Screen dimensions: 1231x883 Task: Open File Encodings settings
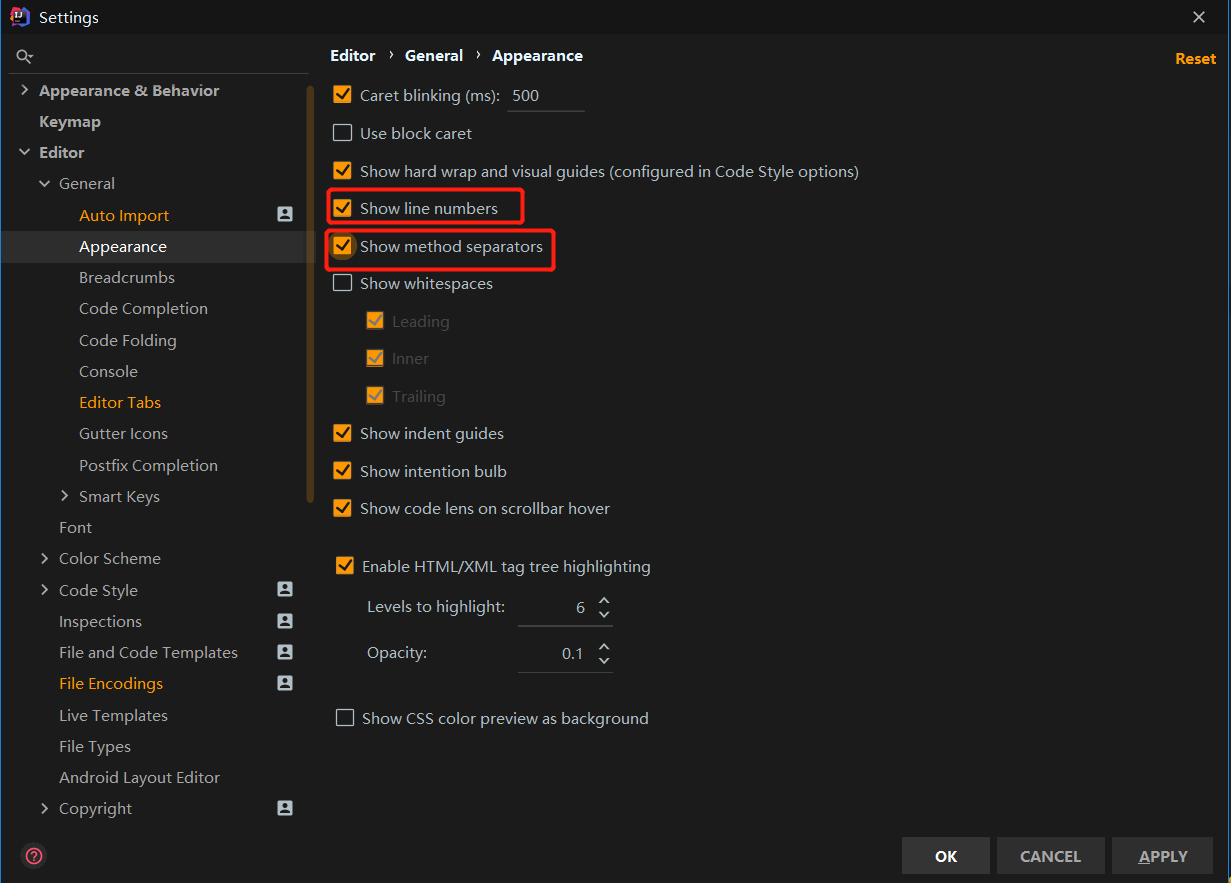point(111,684)
